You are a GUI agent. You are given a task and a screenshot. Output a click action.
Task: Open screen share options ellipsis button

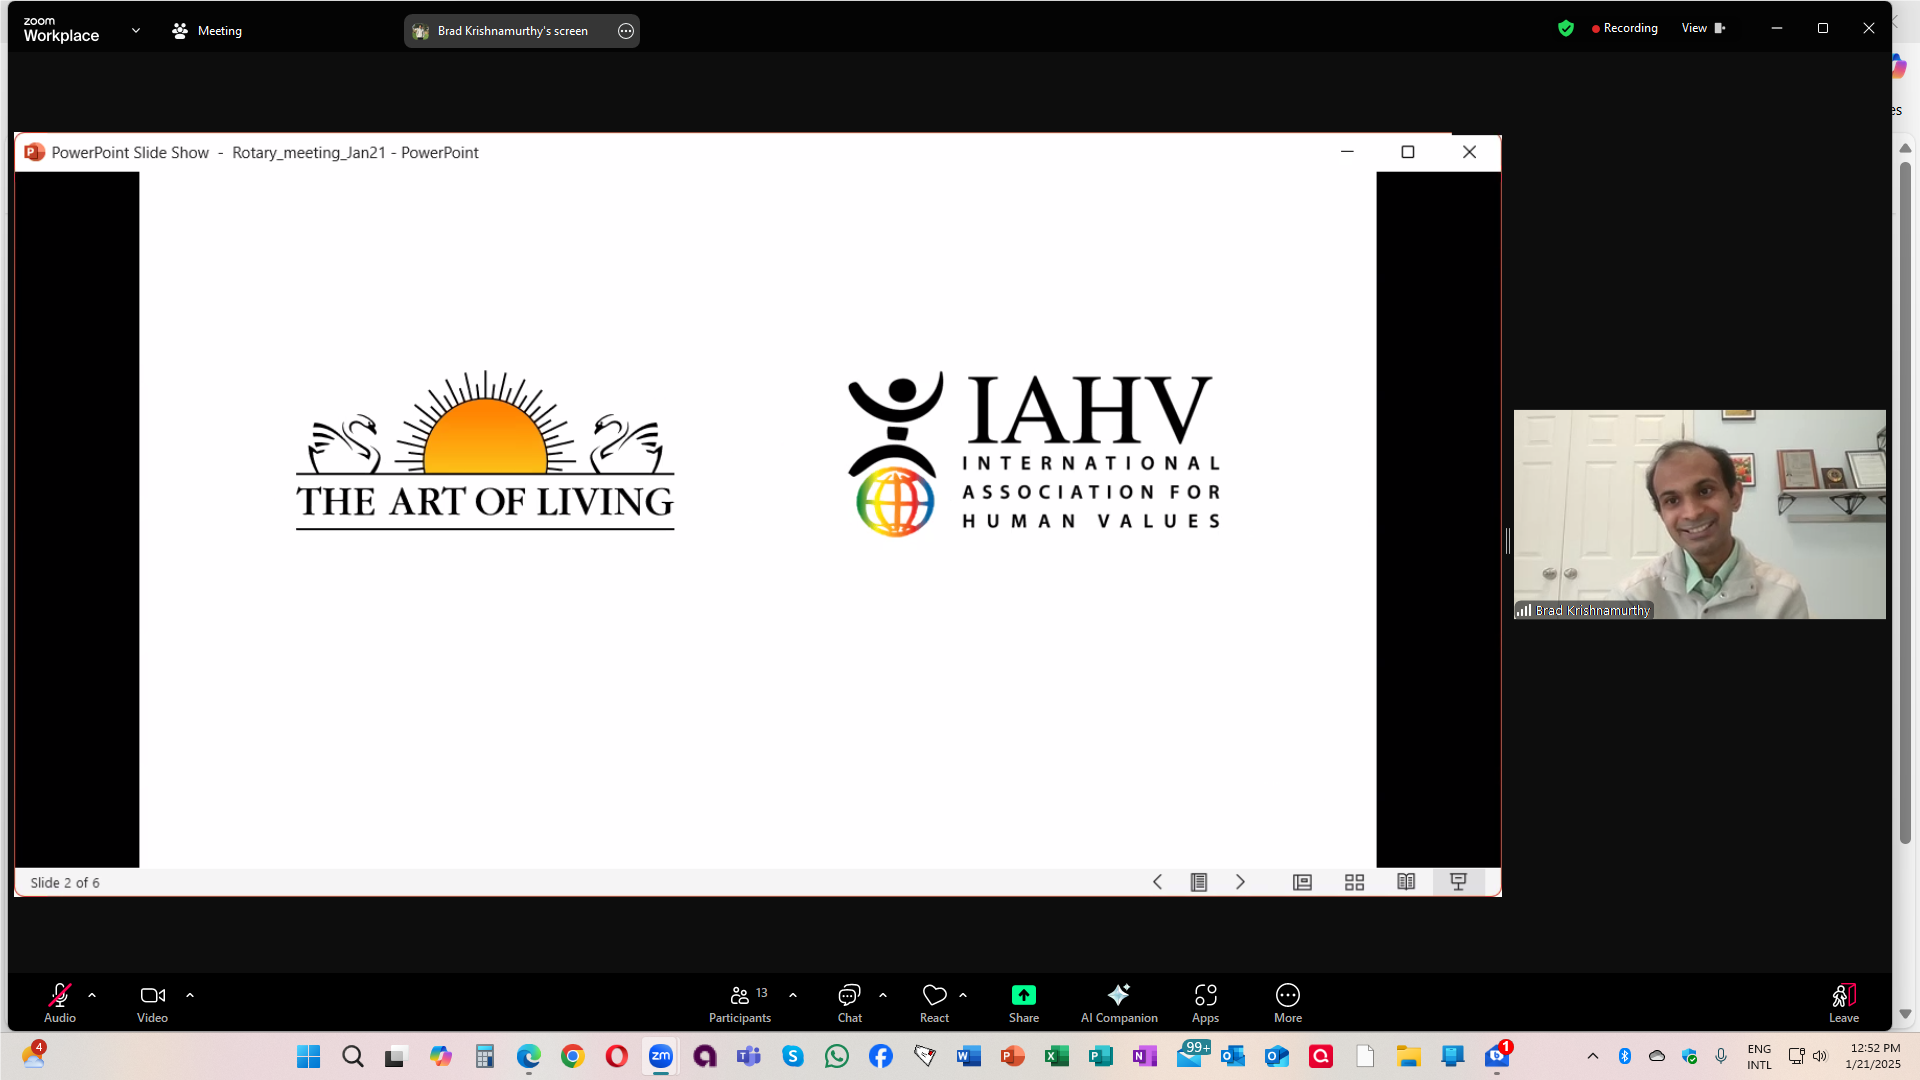(626, 31)
